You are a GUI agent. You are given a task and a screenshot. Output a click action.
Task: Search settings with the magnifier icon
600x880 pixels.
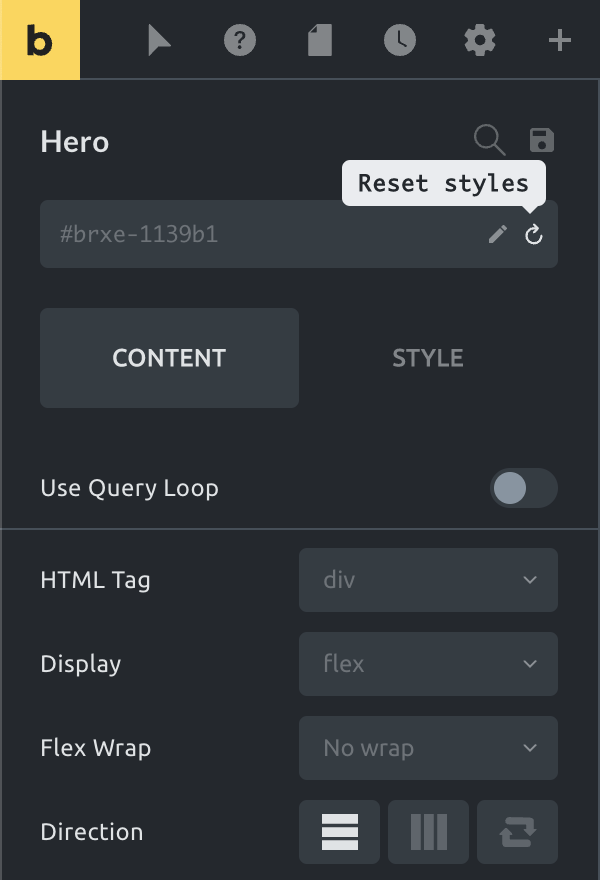489,140
